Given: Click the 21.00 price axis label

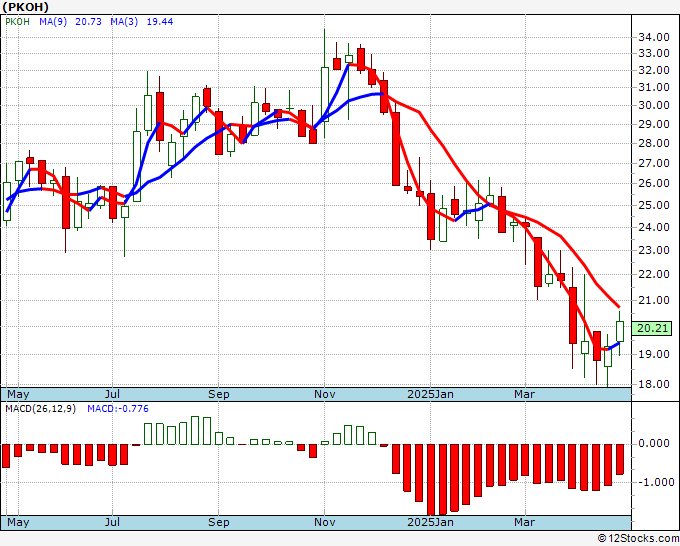Looking at the screenshot, I should coord(654,300).
